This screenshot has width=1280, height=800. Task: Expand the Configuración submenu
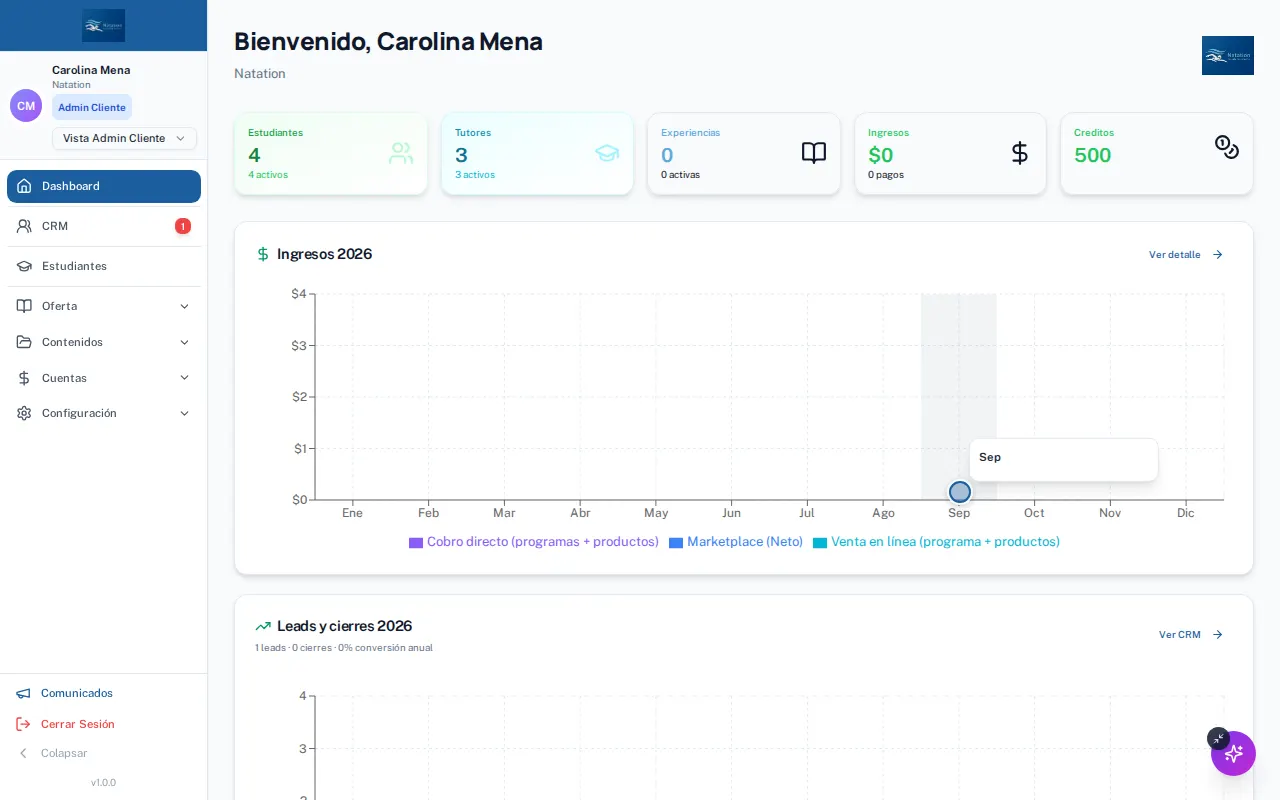[x=104, y=413]
